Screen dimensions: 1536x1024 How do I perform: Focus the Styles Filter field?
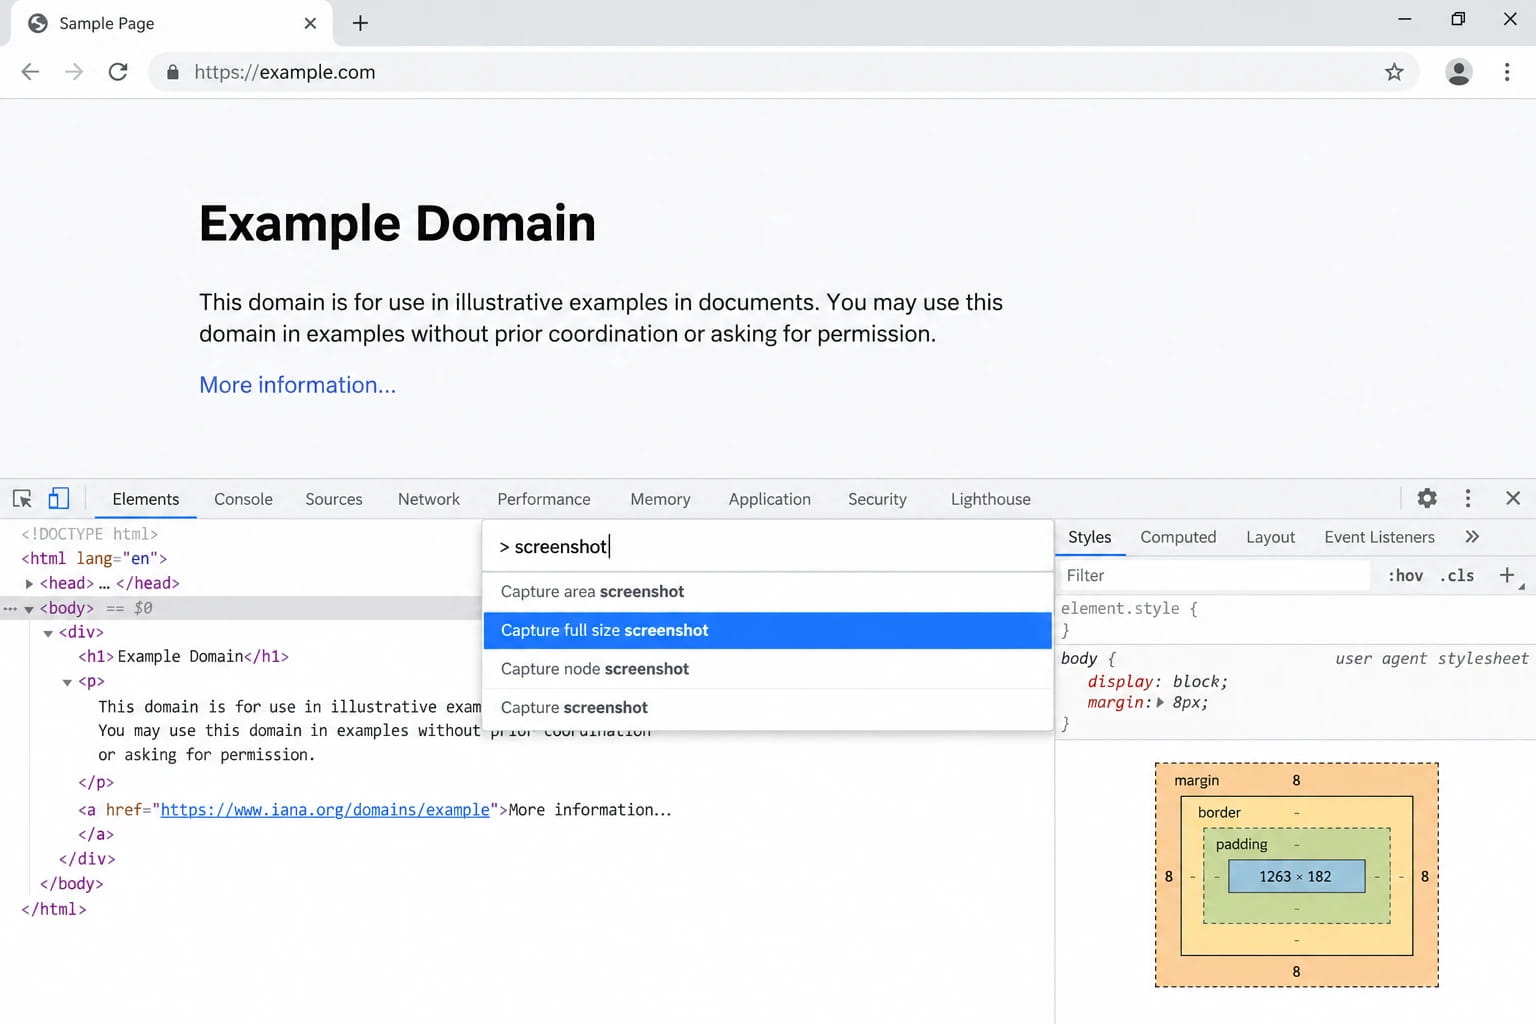tap(1214, 575)
